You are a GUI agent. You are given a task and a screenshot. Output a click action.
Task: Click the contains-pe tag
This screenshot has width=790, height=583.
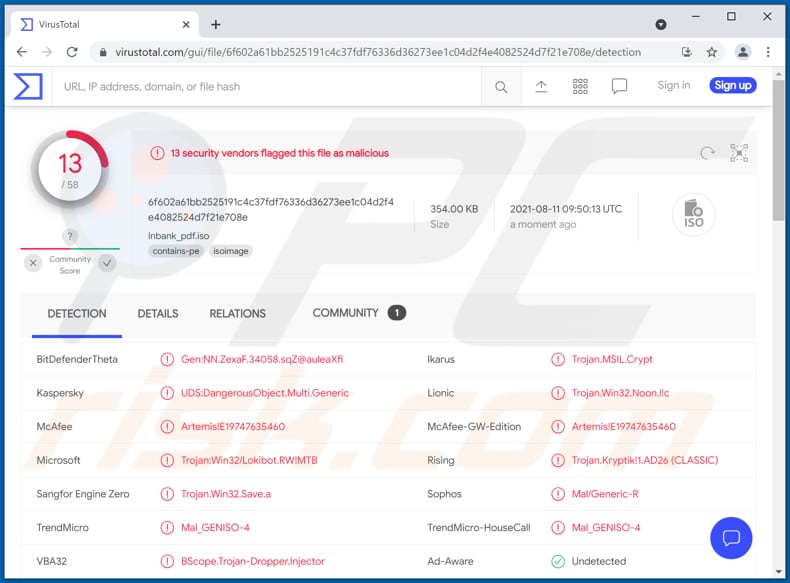[x=176, y=251]
